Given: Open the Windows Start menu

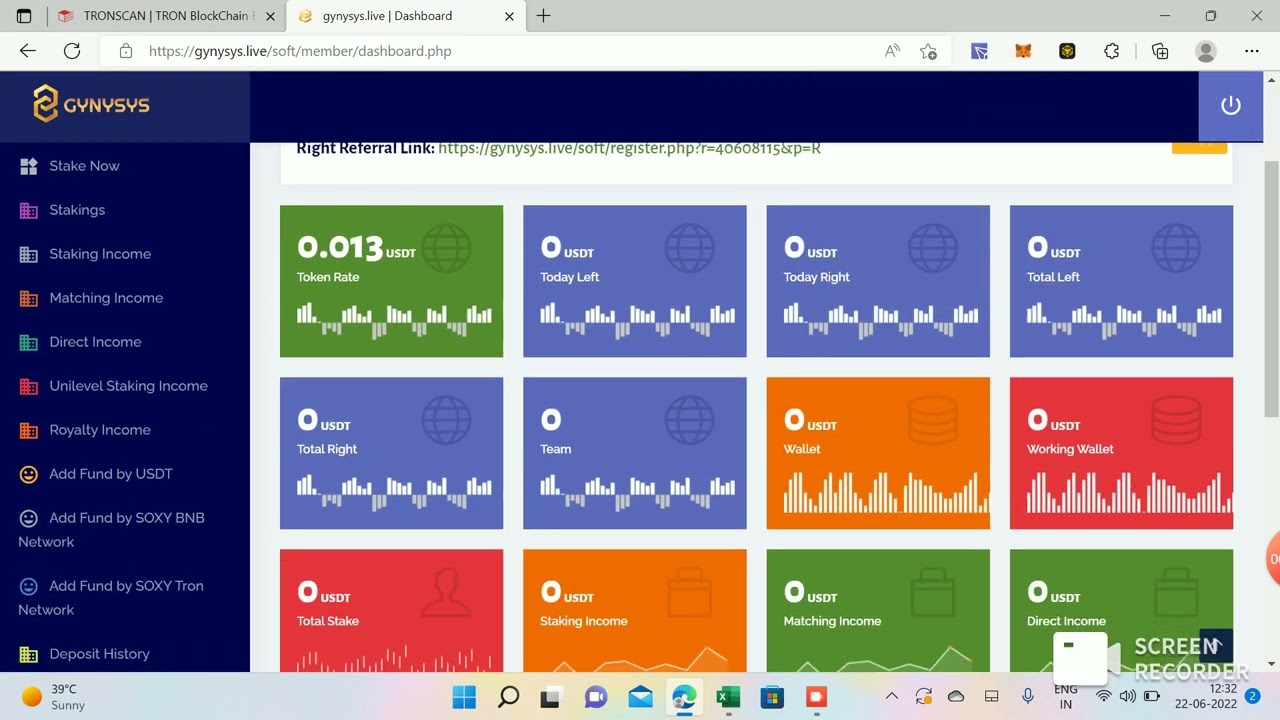Looking at the screenshot, I should click(x=464, y=697).
